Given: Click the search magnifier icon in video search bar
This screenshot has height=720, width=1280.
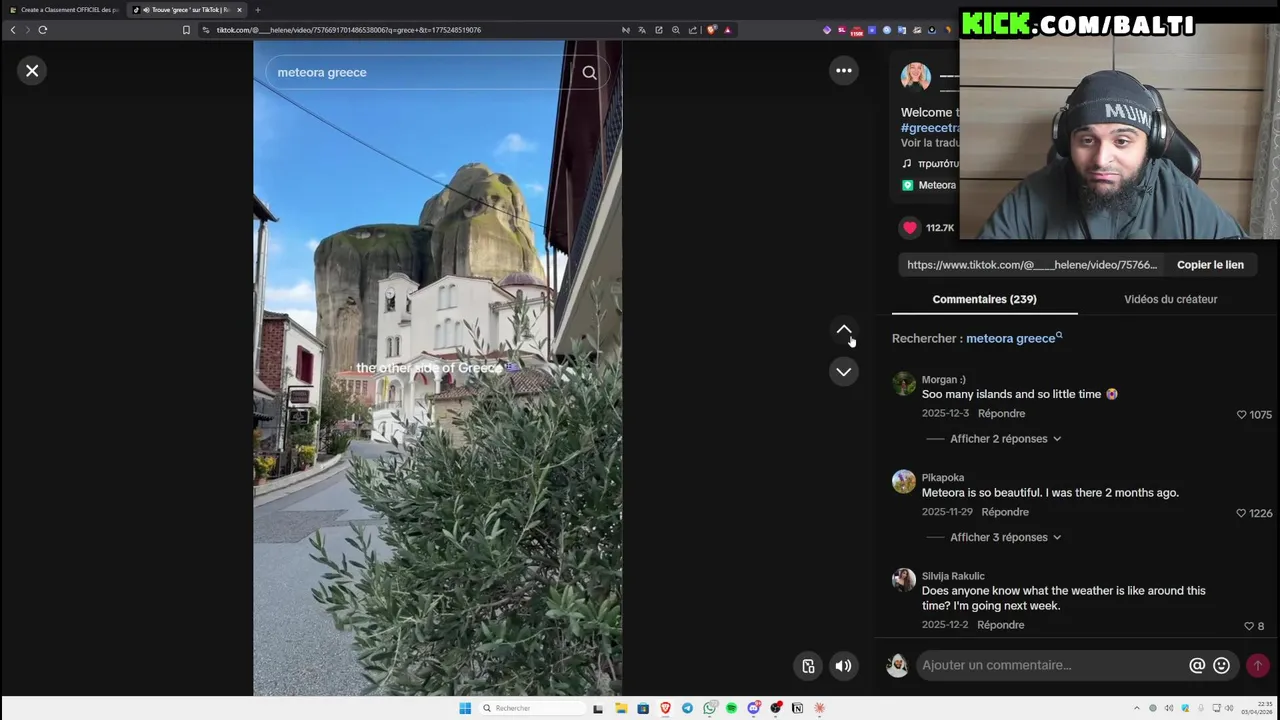Looking at the screenshot, I should point(589,72).
